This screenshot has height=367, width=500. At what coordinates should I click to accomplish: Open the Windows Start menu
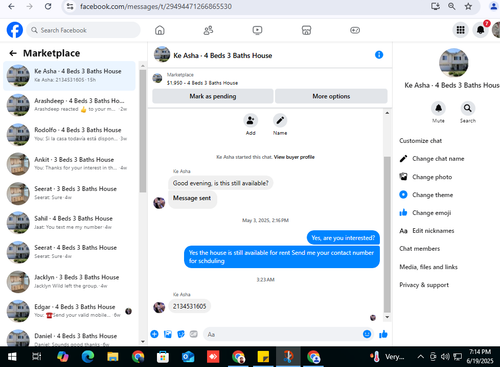tap(12, 357)
